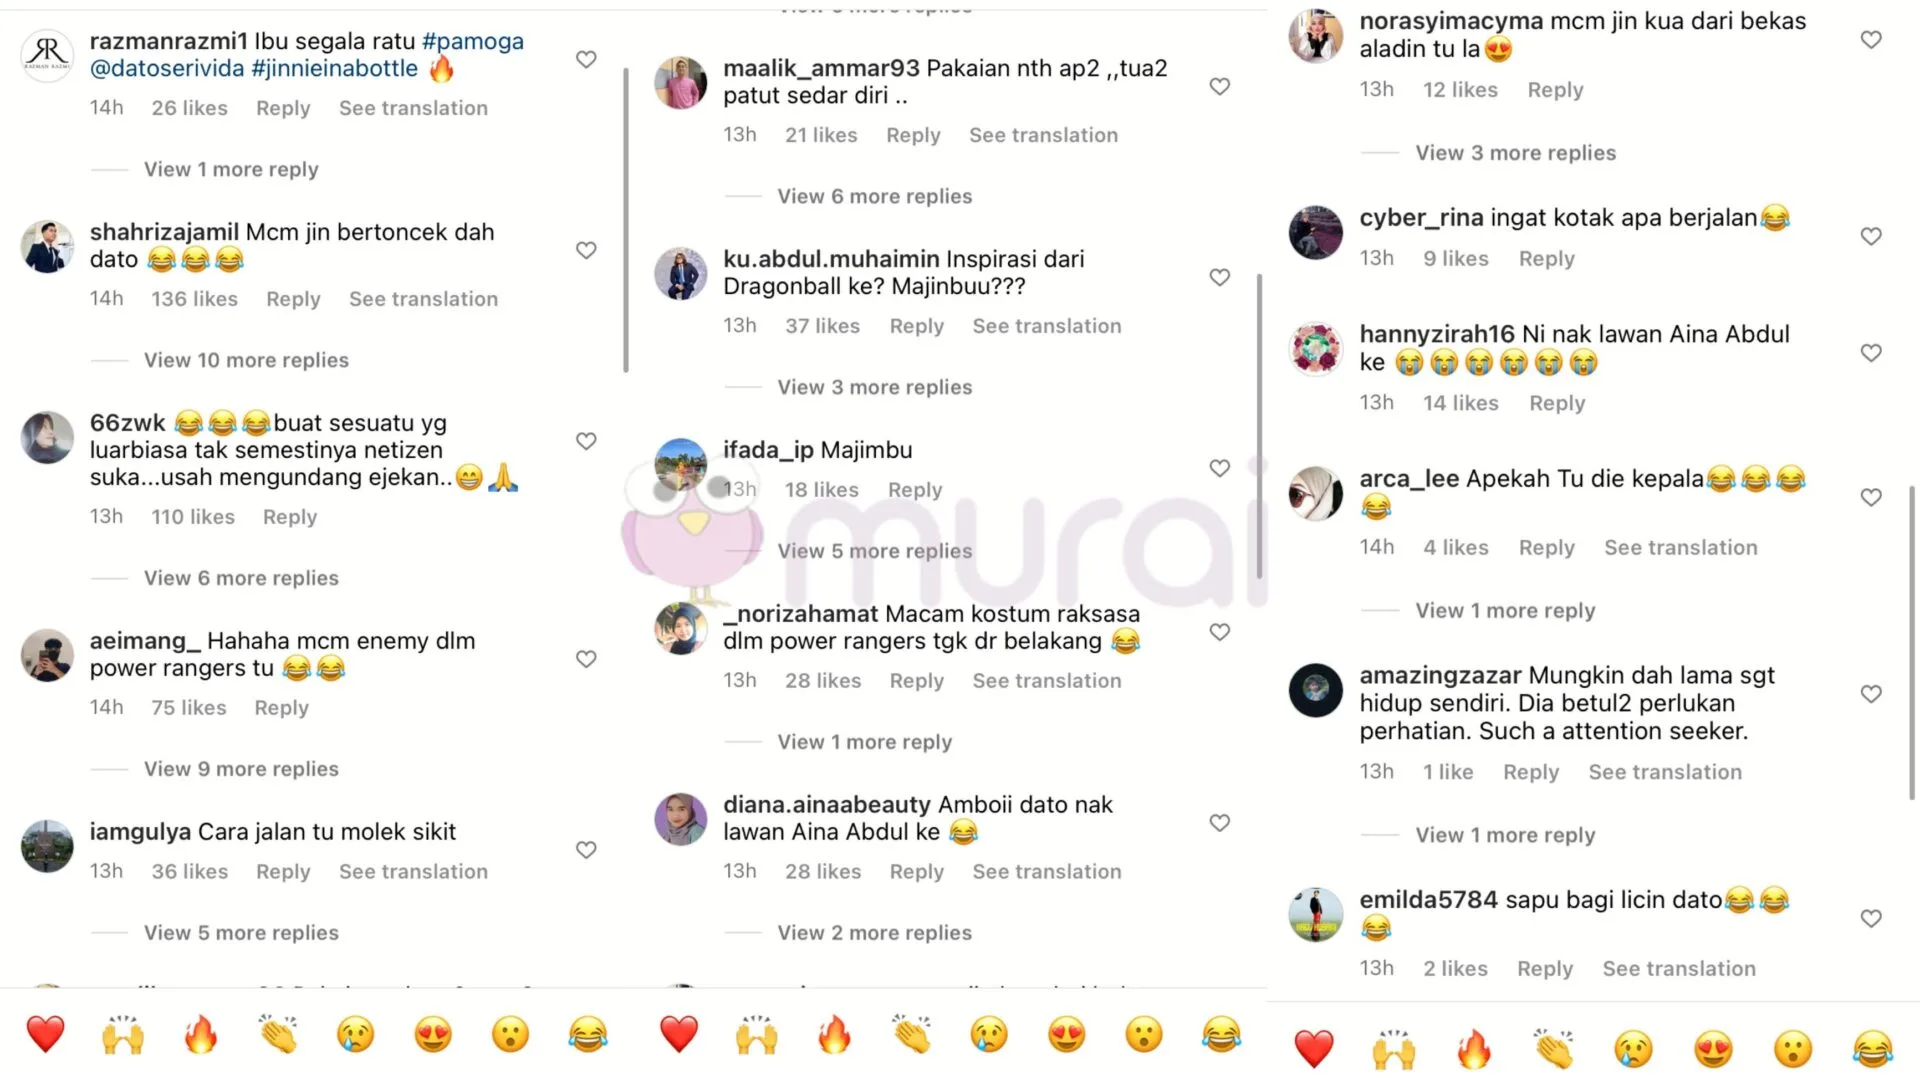Send the red heart emoji in left panel
1920x1080 pixels.
[x=45, y=1034]
